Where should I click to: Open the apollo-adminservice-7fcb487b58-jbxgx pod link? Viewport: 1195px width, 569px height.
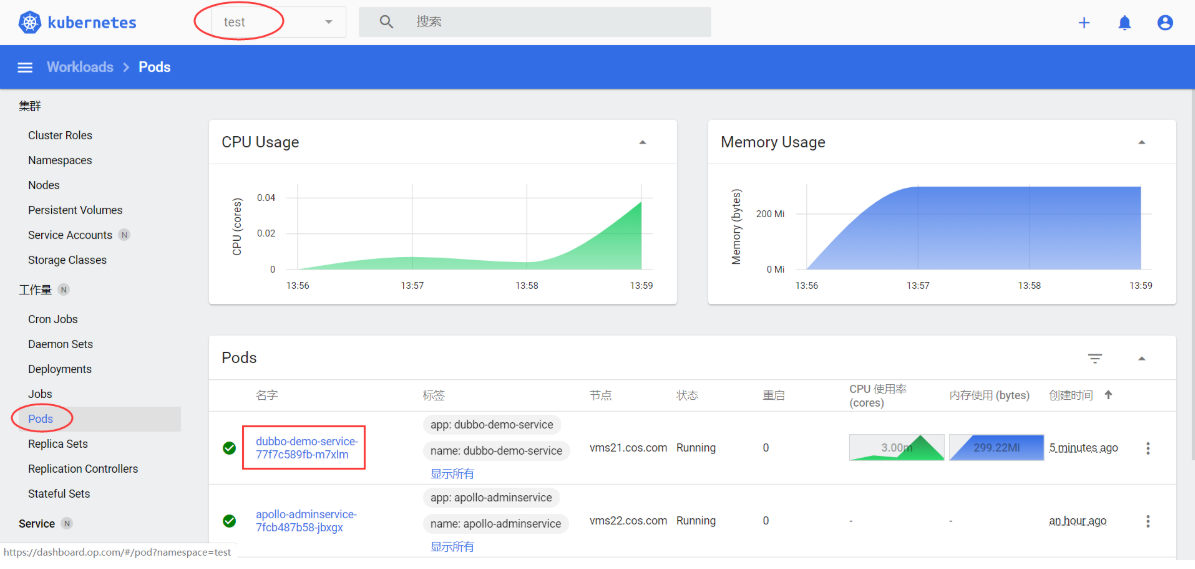(306, 520)
